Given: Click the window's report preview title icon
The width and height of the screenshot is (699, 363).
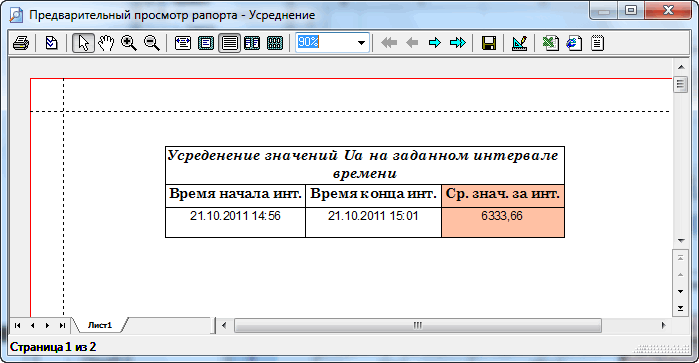Looking at the screenshot, I should pyautogui.click(x=16, y=15).
